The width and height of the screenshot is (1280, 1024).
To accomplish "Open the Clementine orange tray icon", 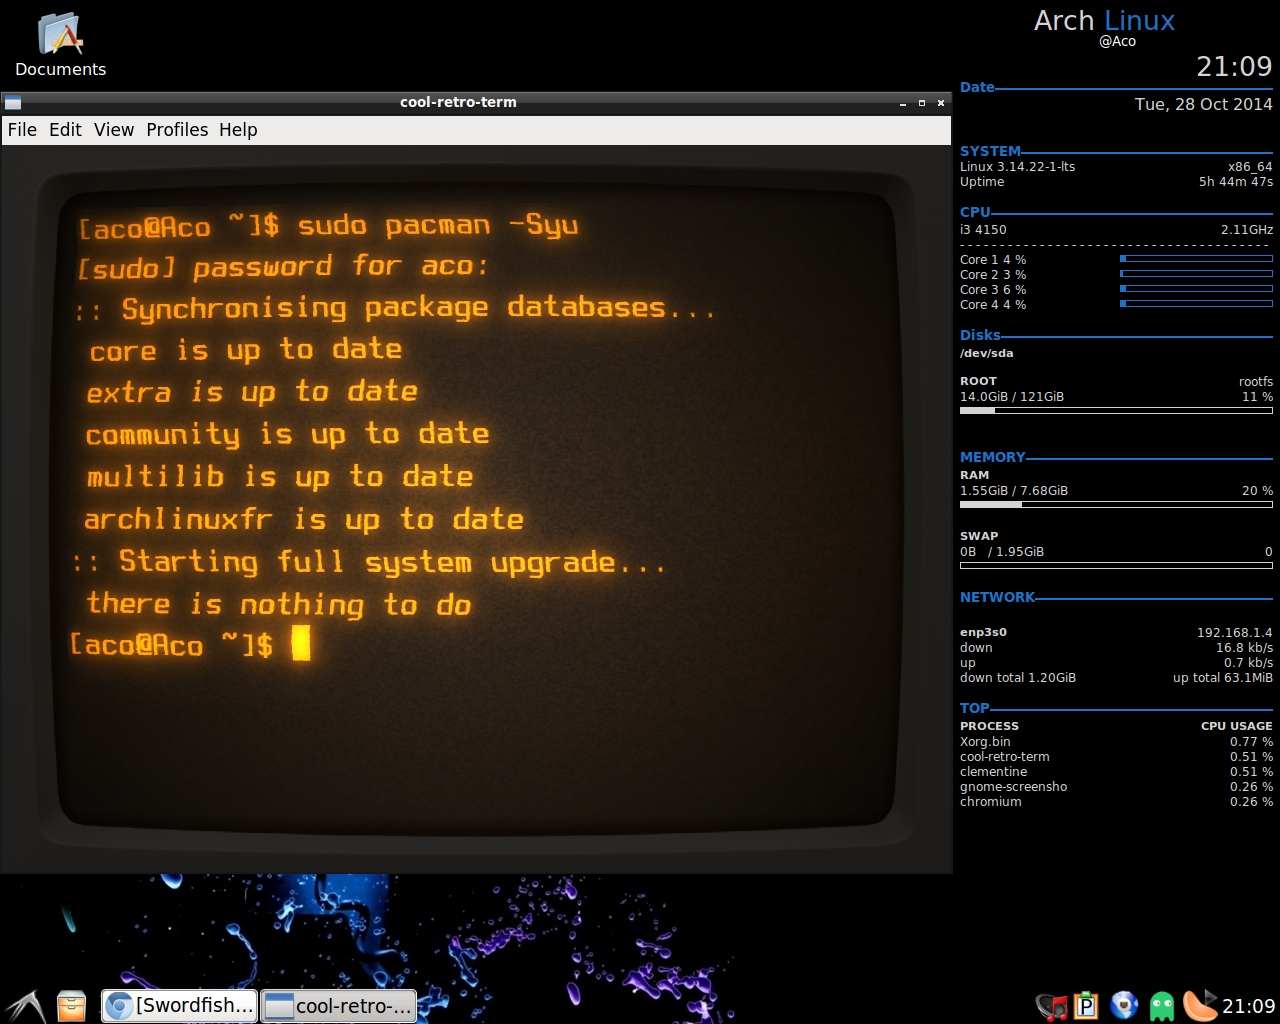I will (1199, 1005).
